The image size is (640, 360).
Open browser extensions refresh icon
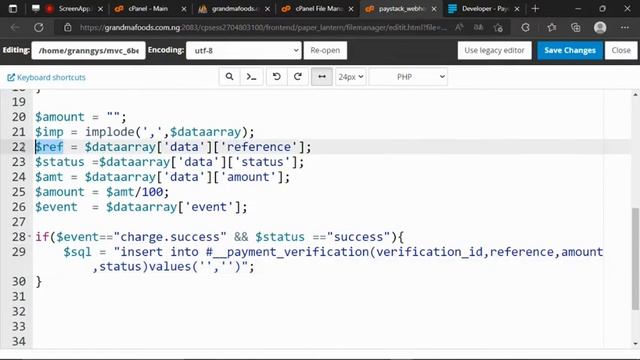pyautogui.click(x=525, y=28)
